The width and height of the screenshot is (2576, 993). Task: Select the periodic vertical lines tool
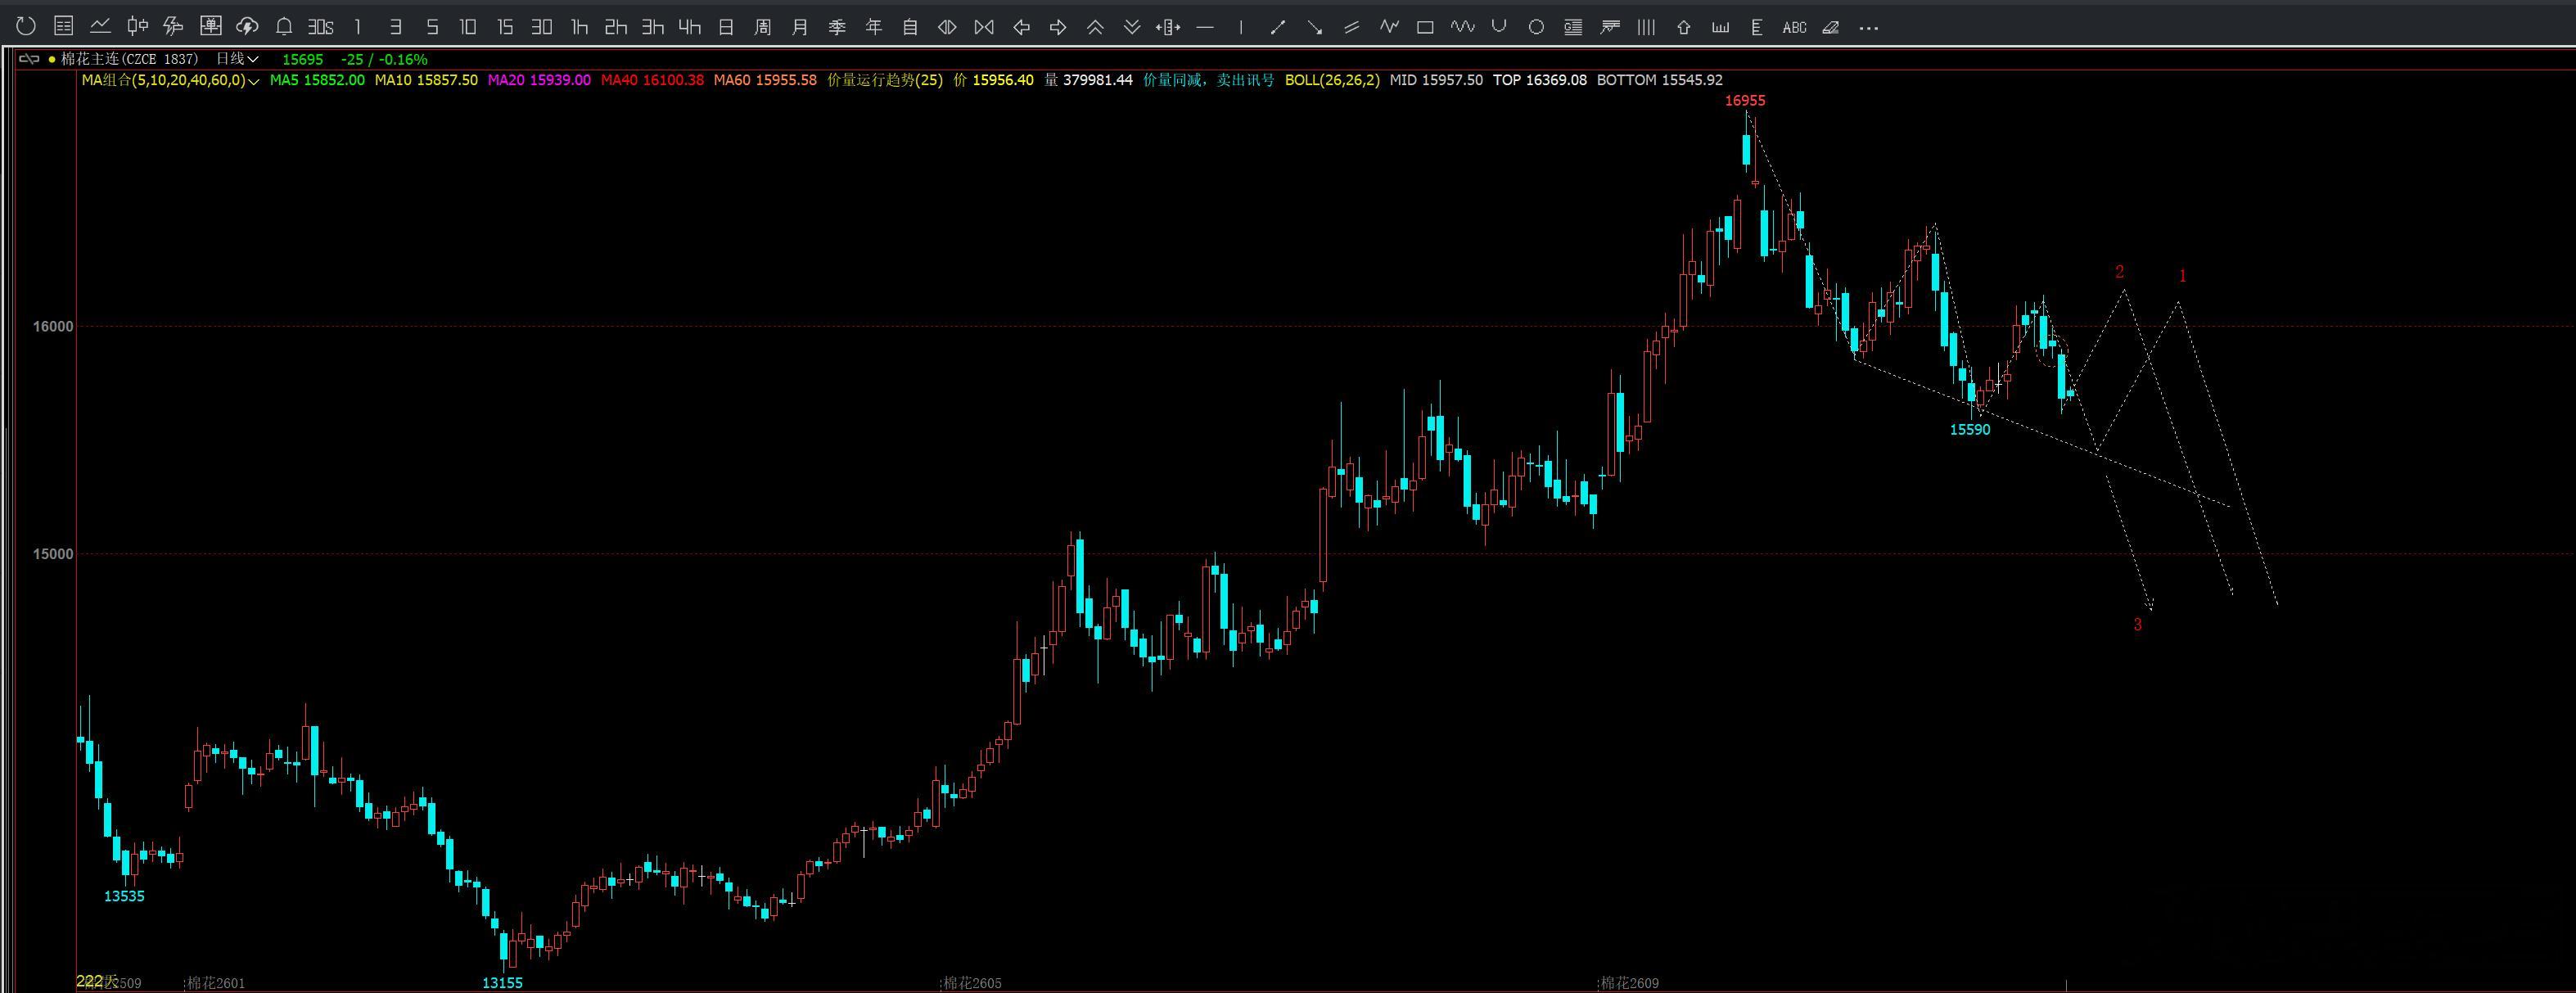(1646, 28)
